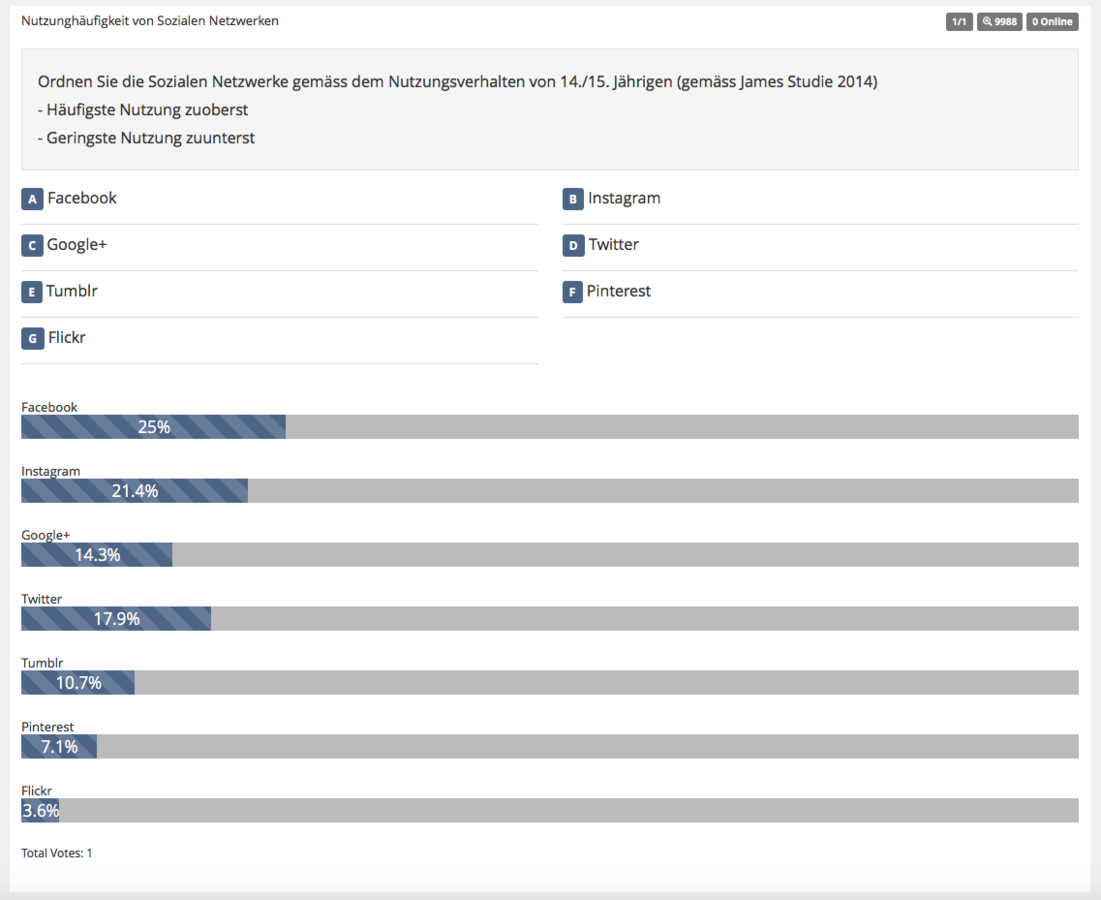Click the Google+ 14.3% result bar

pos(97,555)
